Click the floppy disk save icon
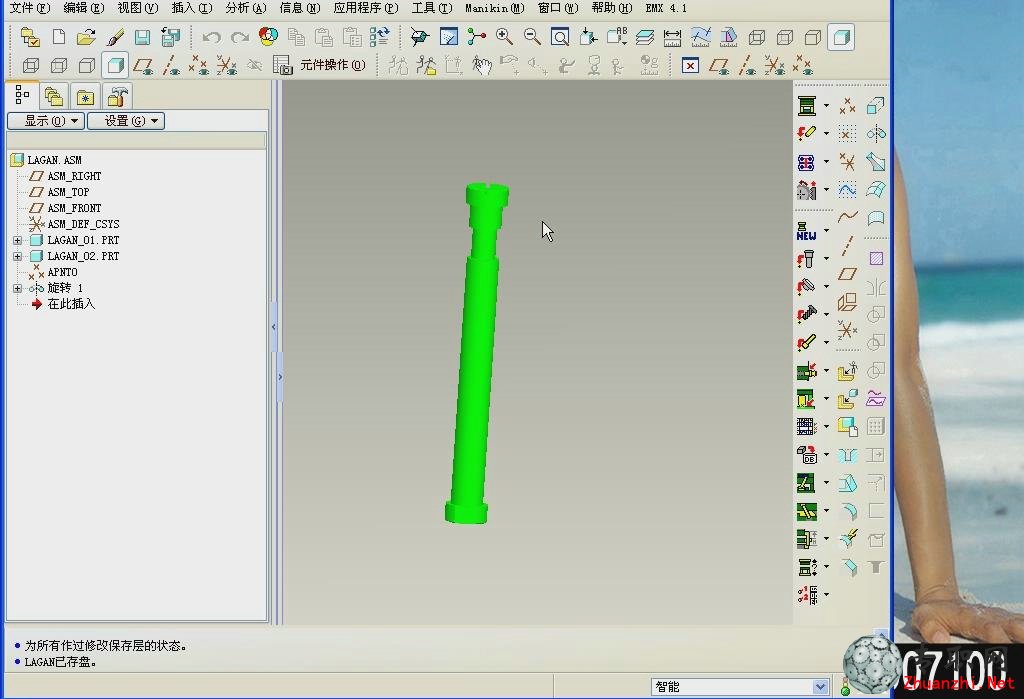 [142, 37]
